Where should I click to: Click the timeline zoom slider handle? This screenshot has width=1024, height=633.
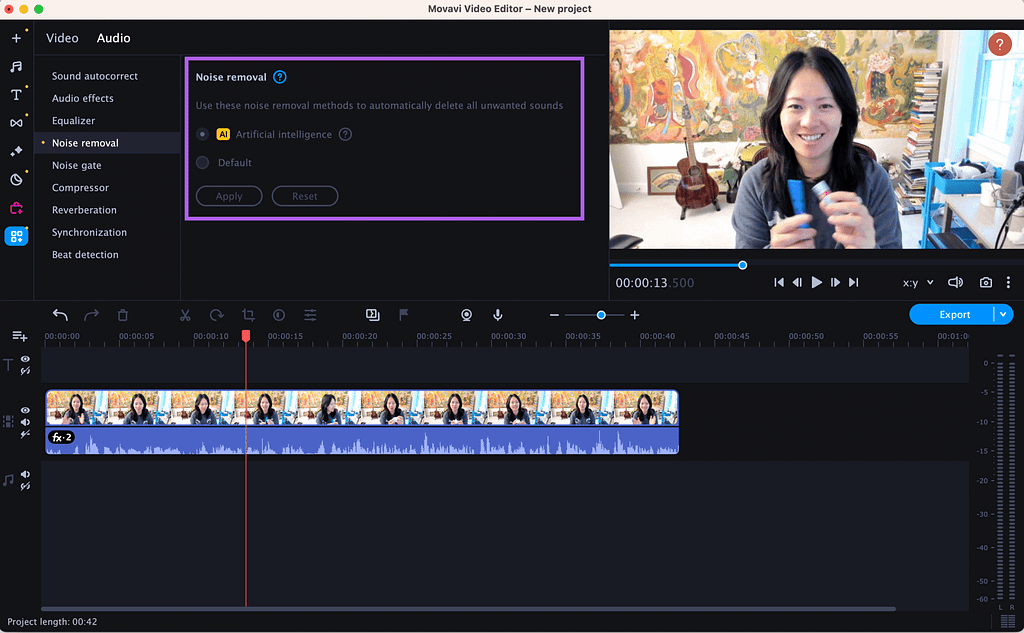[x=601, y=315]
